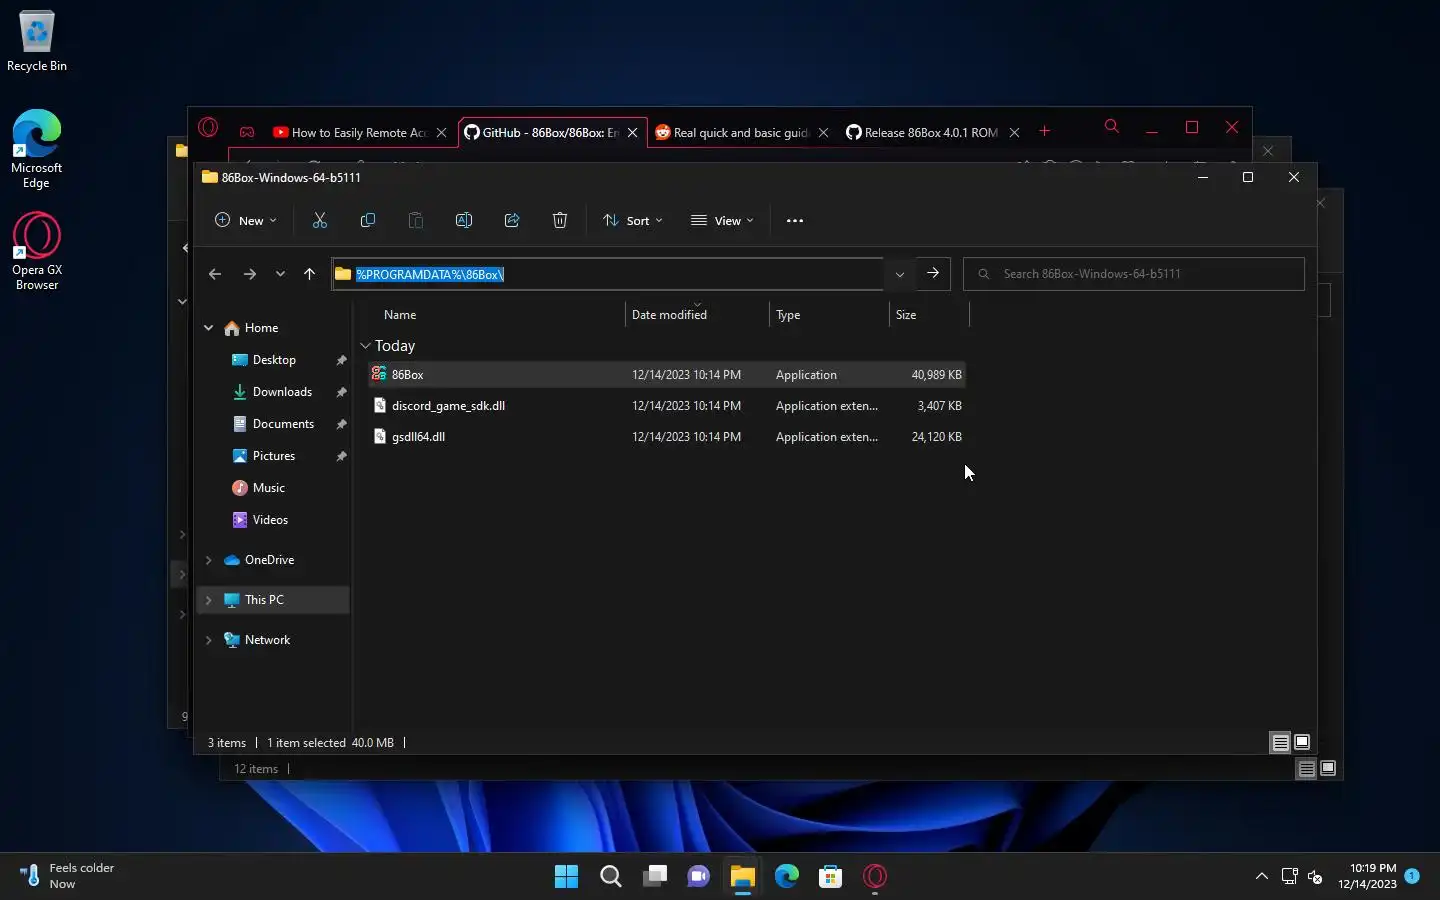Open Documents in the navigation pane
This screenshot has width=1440, height=900.
pyautogui.click(x=283, y=424)
